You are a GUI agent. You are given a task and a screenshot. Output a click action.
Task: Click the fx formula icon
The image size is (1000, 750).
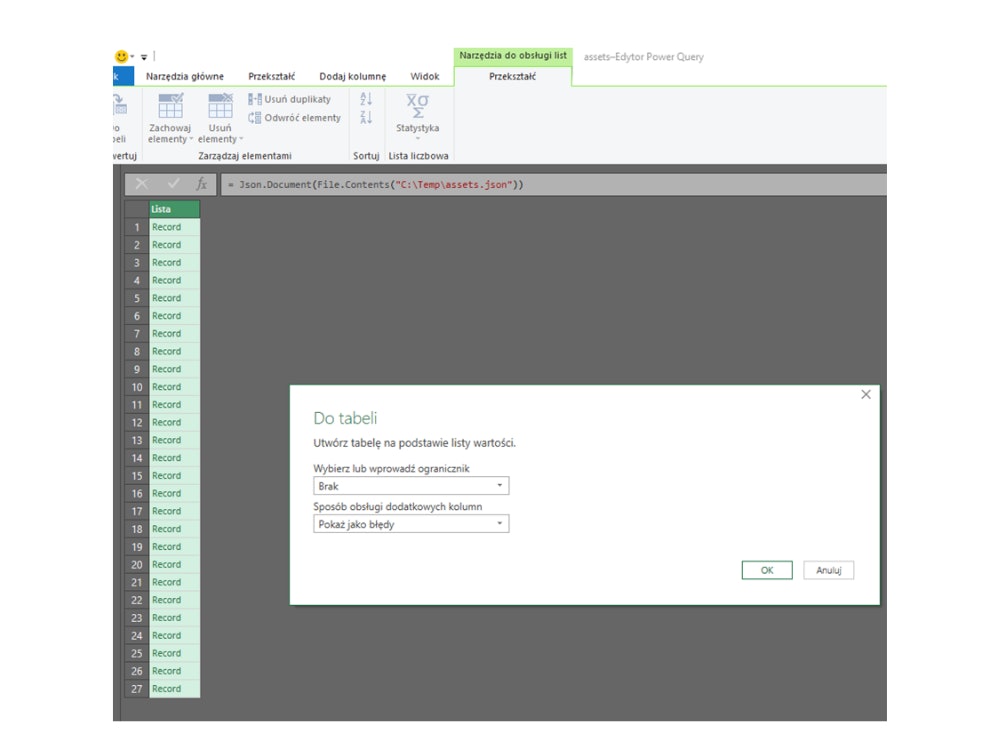pyautogui.click(x=202, y=184)
